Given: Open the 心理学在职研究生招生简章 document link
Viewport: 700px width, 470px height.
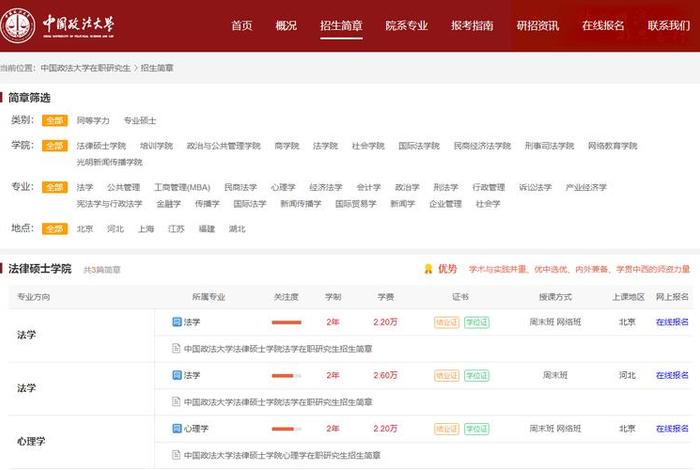Looking at the screenshot, I should pyautogui.click(x=282, y=455).
